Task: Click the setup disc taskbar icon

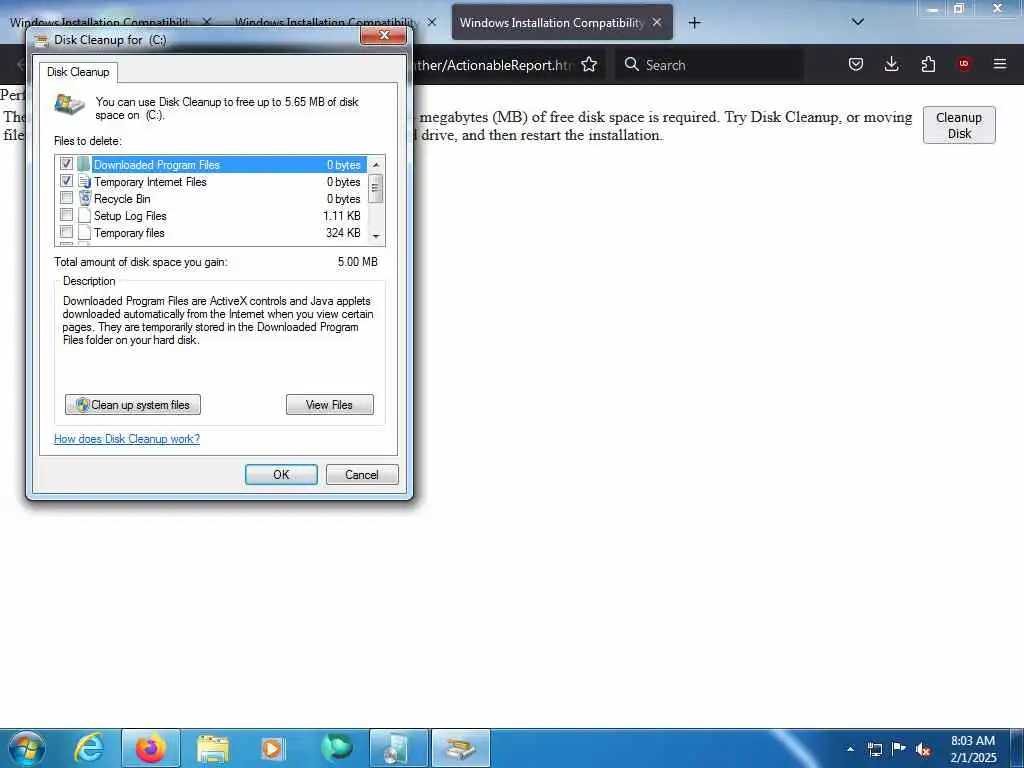Action: tap(398, 748)
